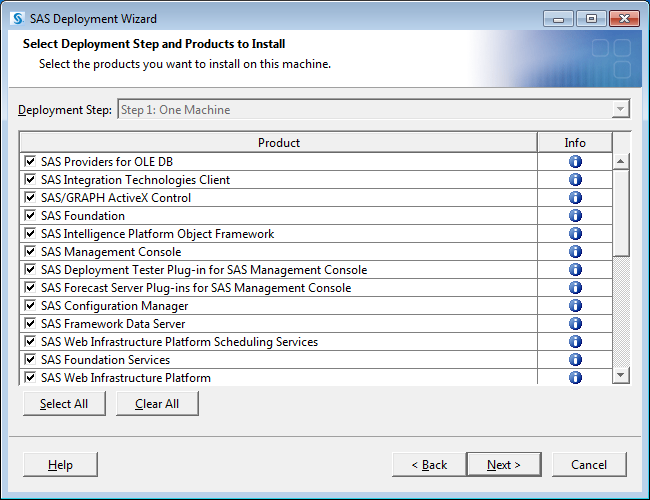
Task: Open info for SAS Framework Data Server
Action: [575, 323]
